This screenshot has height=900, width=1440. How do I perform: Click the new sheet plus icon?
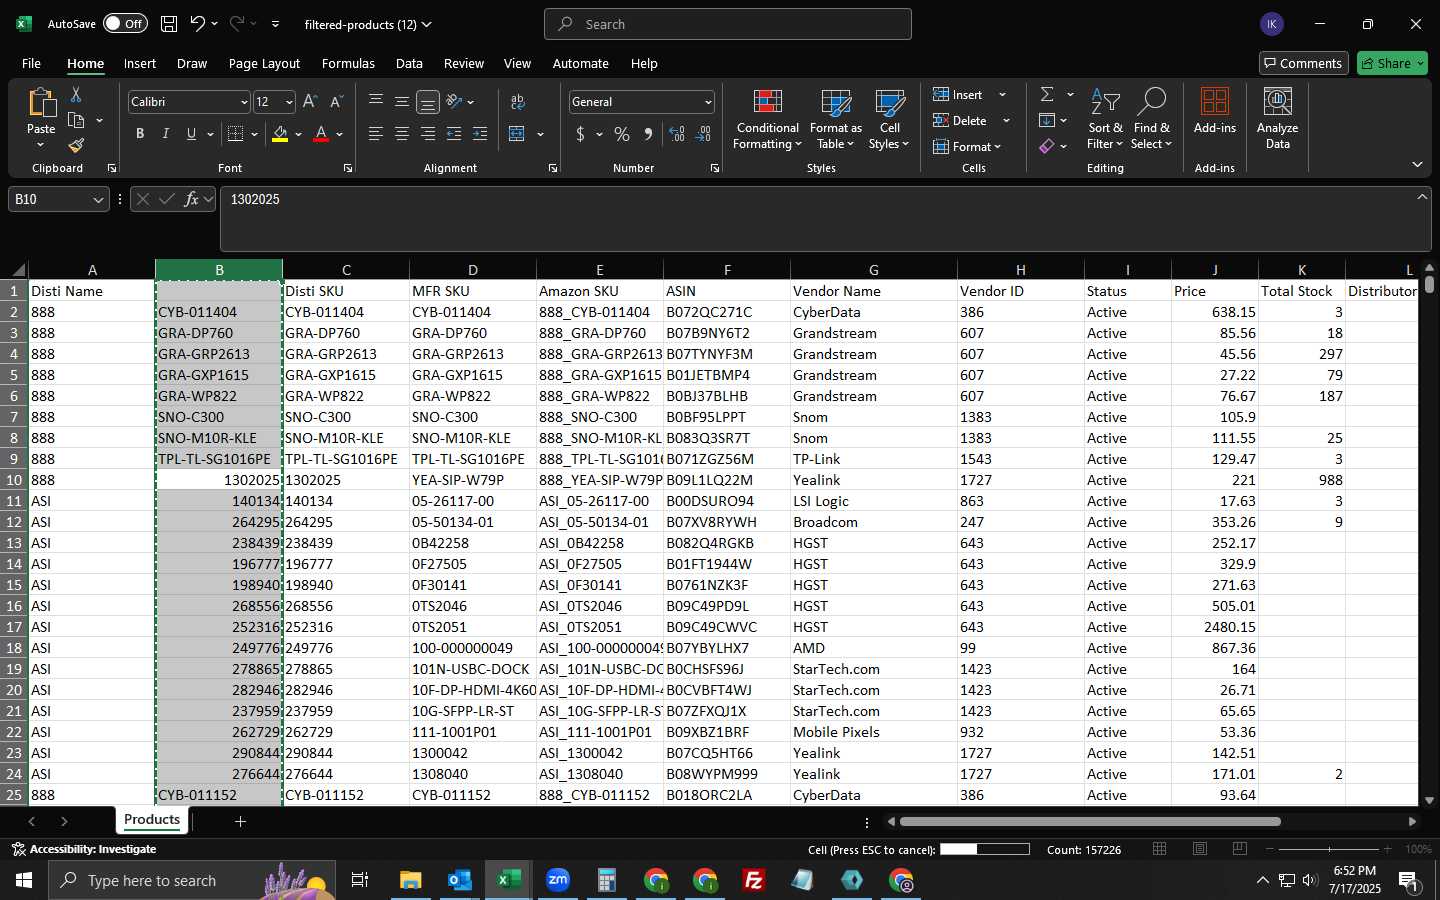click(x=240, y=821)
